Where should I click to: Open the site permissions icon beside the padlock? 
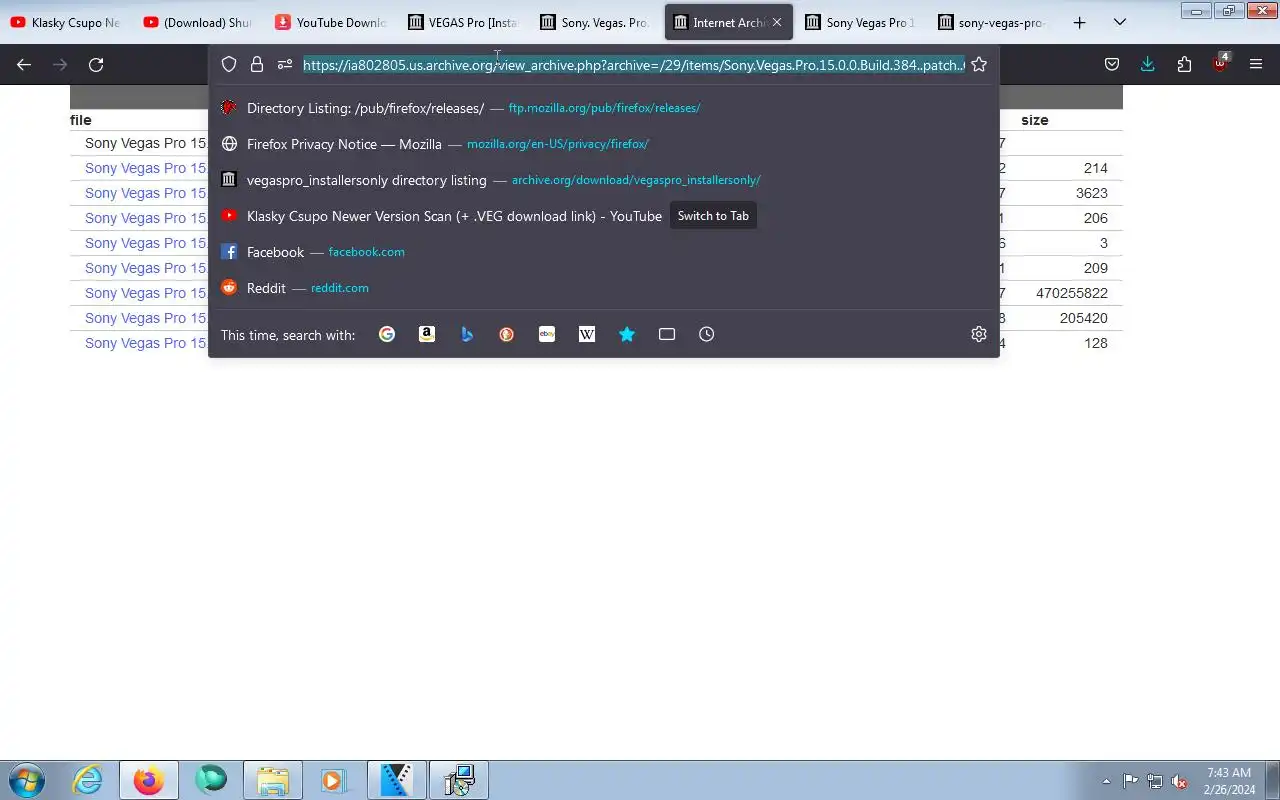[285, 64]
